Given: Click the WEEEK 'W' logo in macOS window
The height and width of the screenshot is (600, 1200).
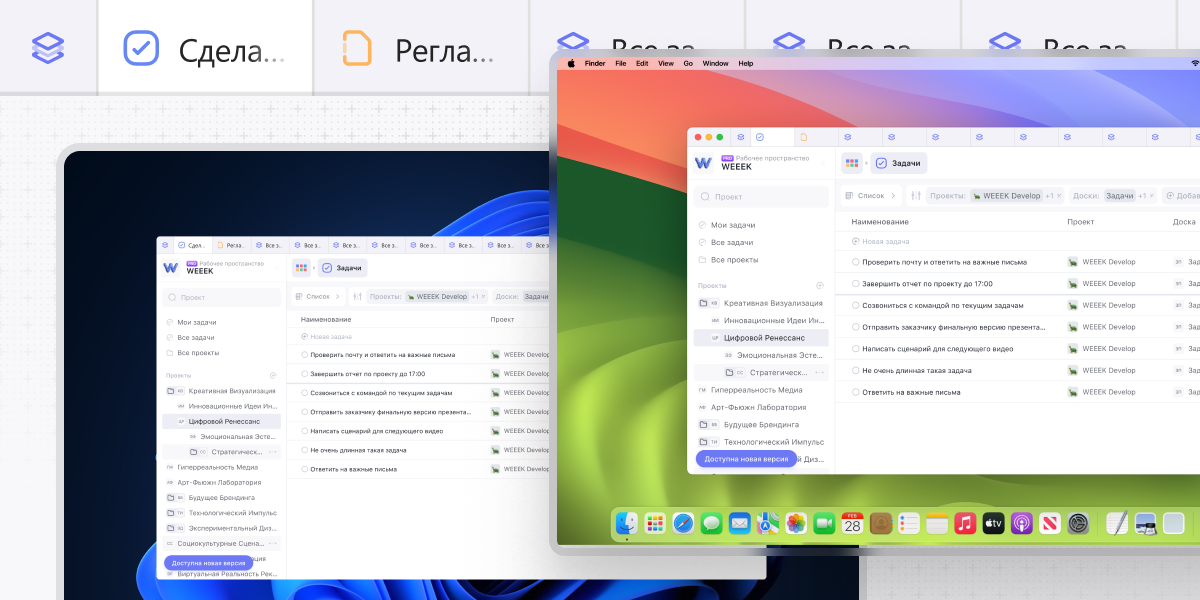Looking at the screenshot, I should (x=704, y=163).
